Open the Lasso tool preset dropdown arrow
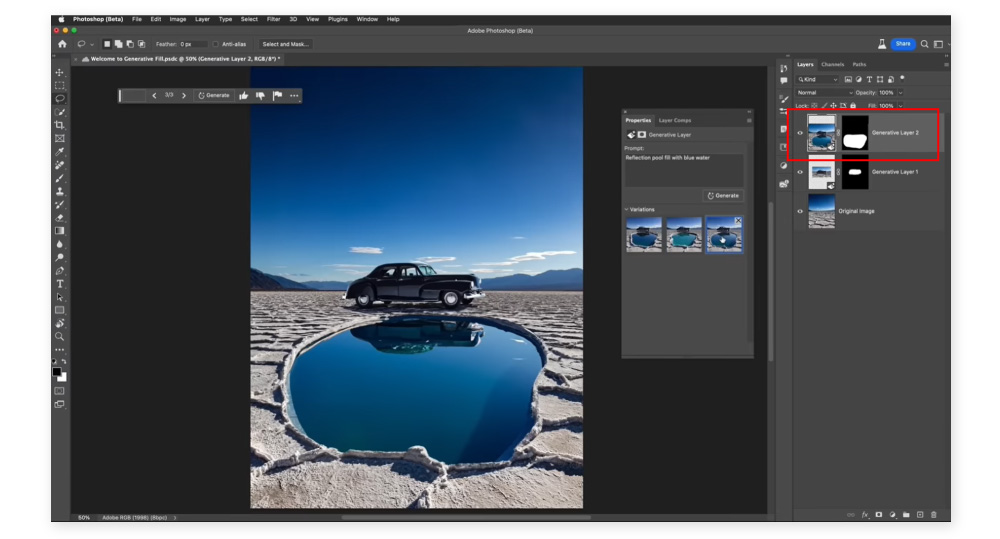 point(92,44)
